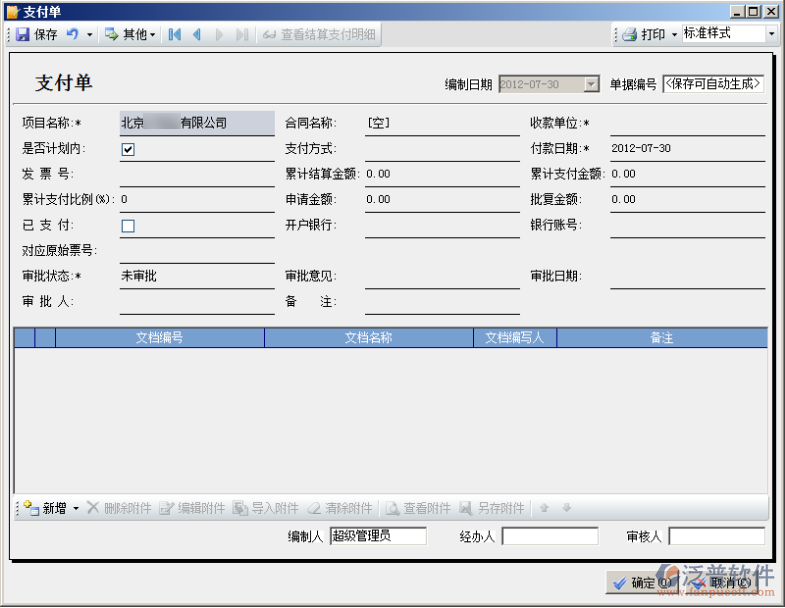Expand the dropdown arrow next to 新增

[76, 508]
